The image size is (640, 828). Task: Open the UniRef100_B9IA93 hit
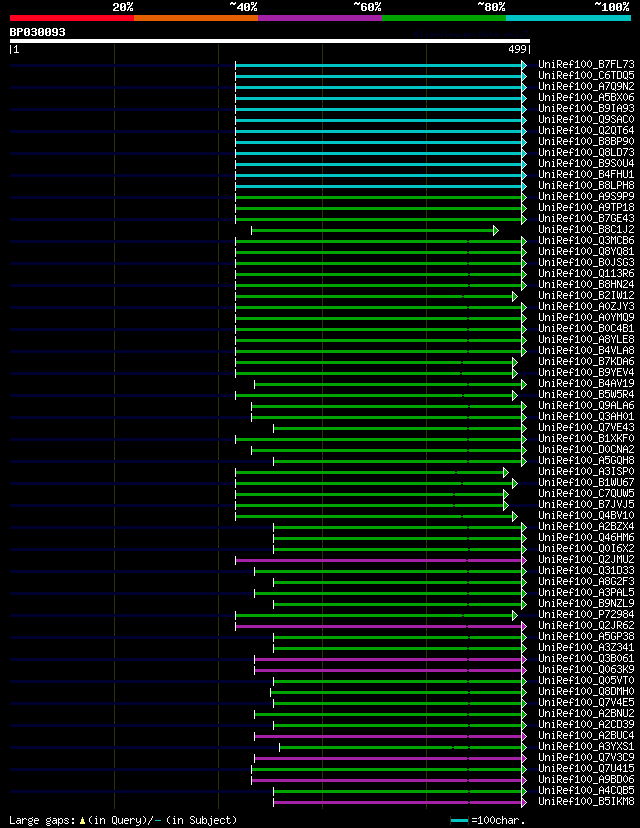tap(586, 109)
